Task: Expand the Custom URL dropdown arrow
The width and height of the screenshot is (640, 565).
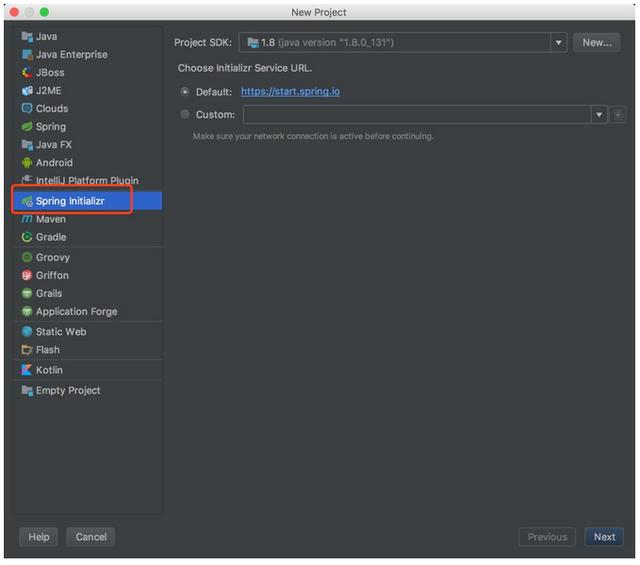Action: 599,115
